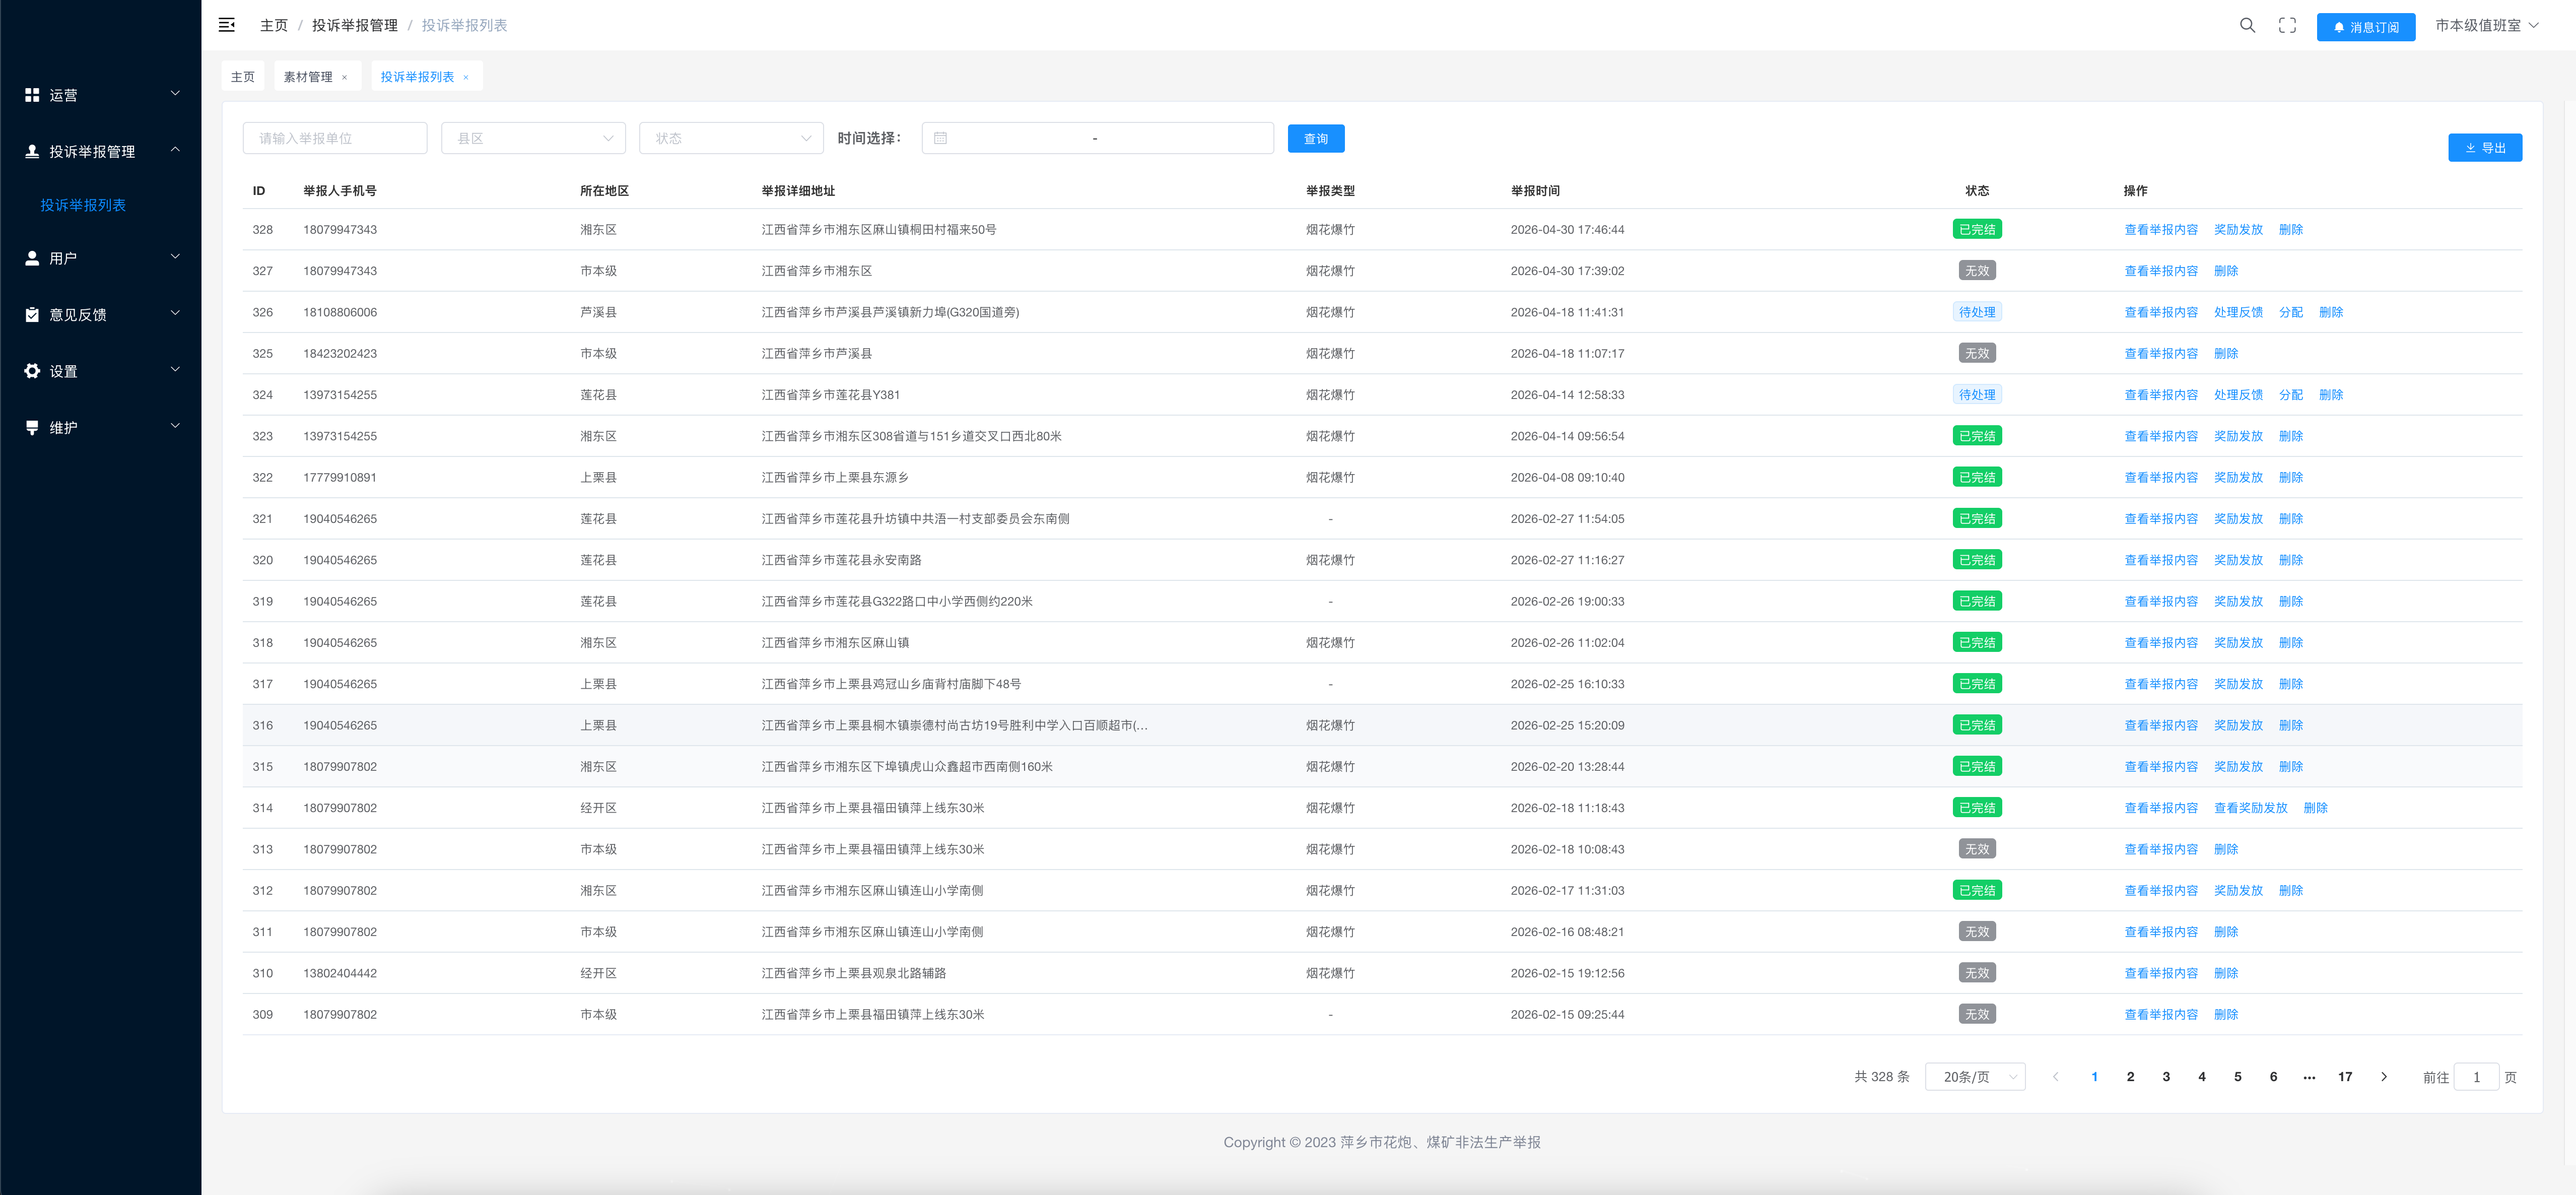The image size is (2576, 1195).
Task: Go to page 2
Action: [2130, 1077]
